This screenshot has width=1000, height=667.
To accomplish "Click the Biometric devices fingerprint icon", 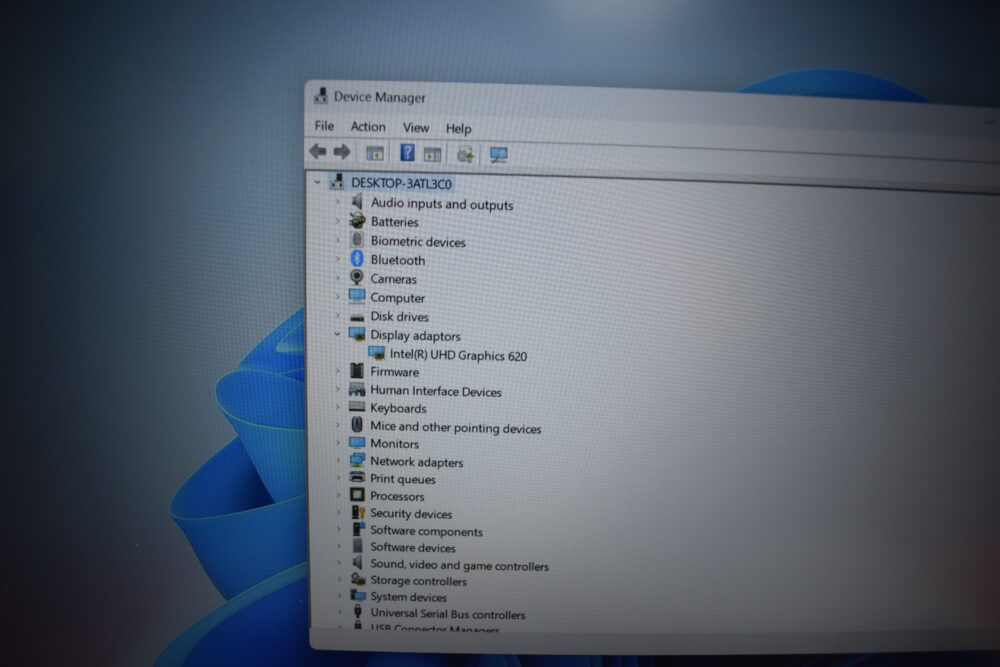I will click(357, 240).
